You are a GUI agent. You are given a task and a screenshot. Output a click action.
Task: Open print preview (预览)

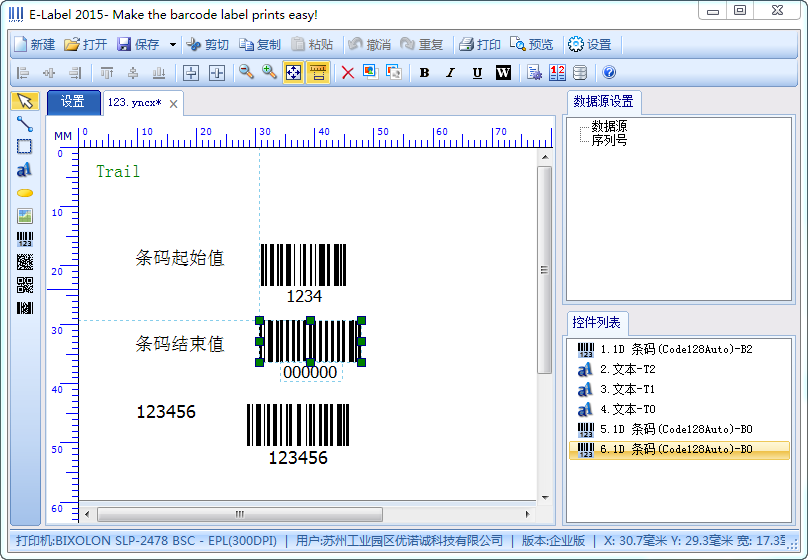(531, 45)
